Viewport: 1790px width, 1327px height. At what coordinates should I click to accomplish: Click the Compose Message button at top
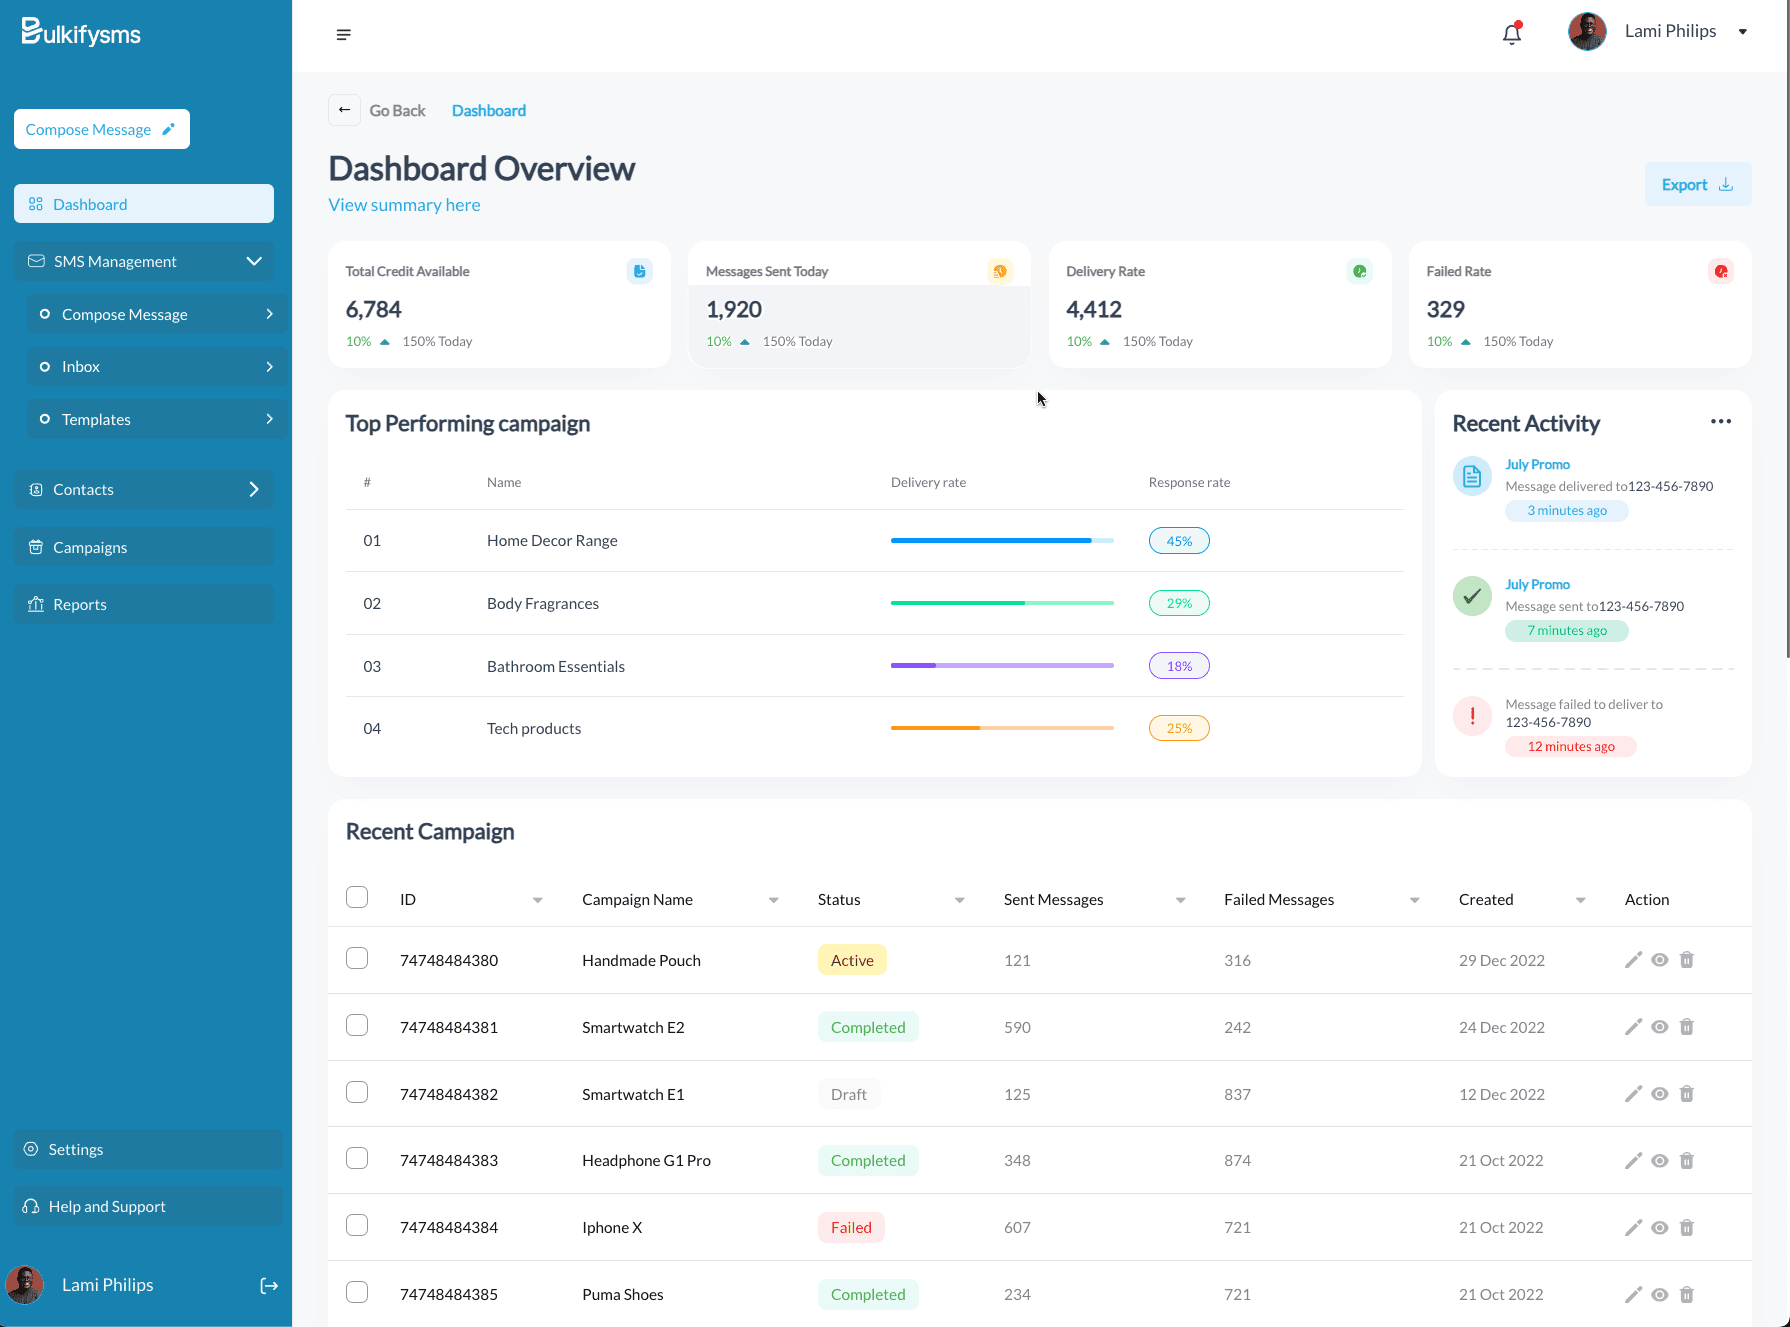(x=102, y=129)
